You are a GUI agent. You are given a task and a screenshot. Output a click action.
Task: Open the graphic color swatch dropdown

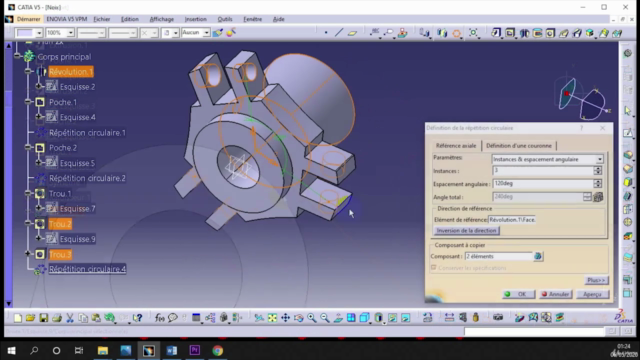tap(39, 33)
